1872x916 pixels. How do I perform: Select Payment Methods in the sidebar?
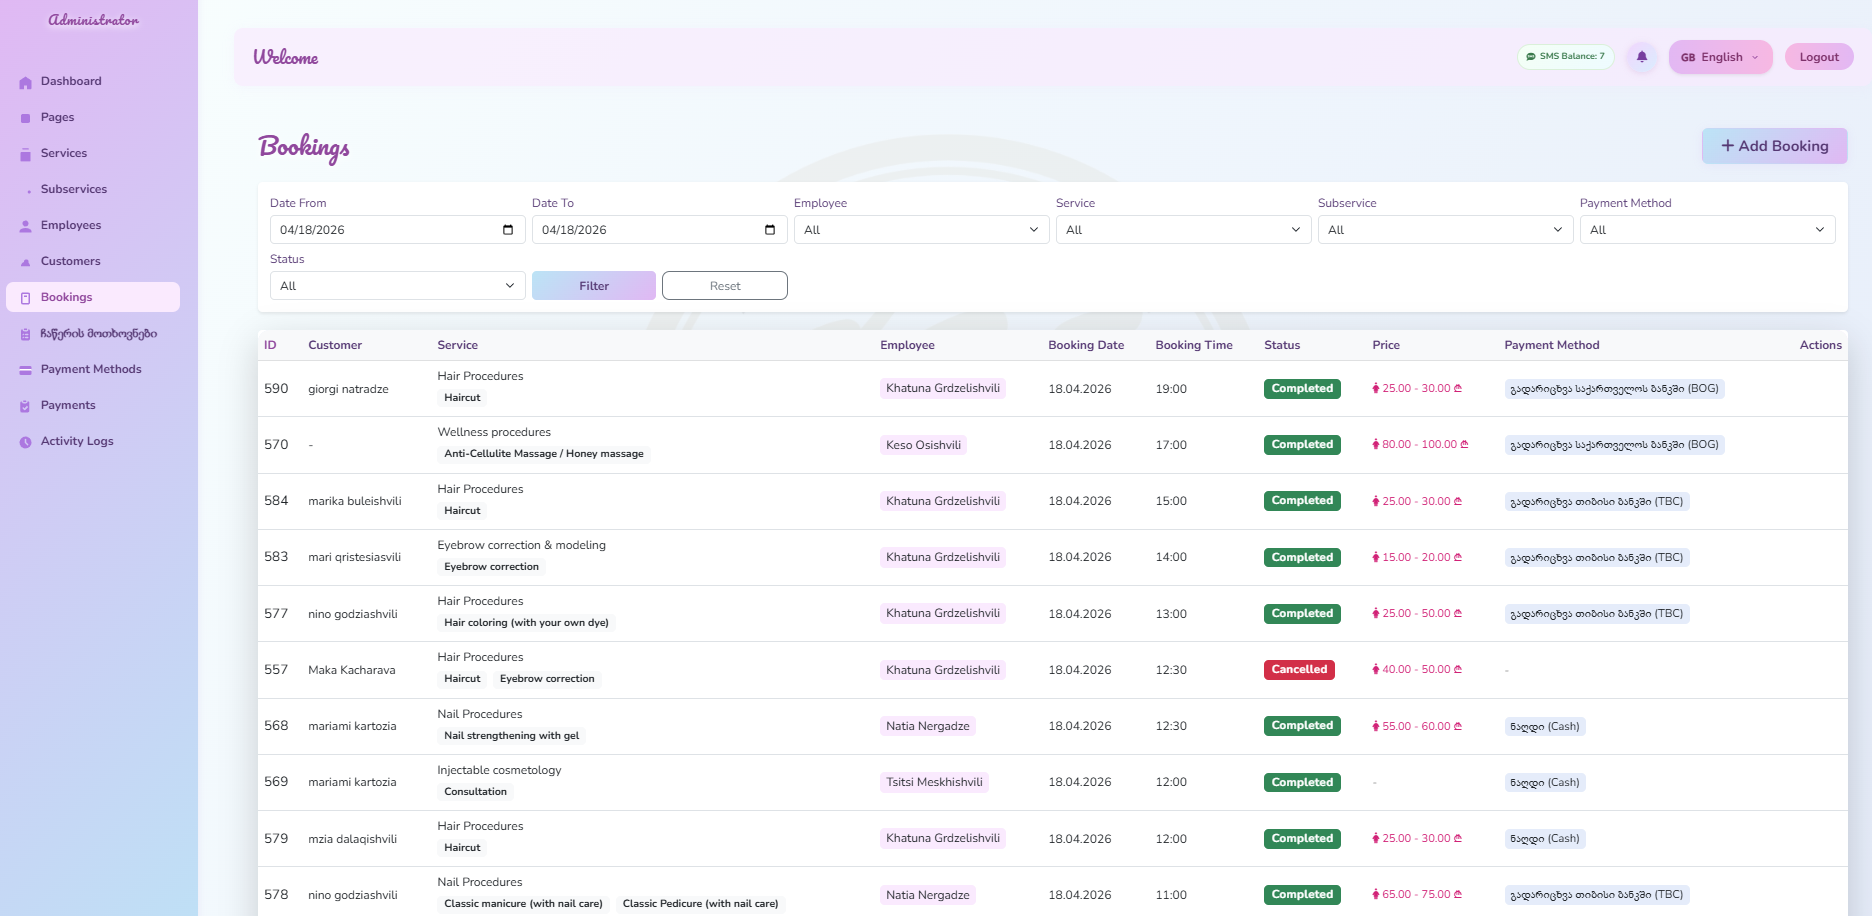tap(91, 369)
